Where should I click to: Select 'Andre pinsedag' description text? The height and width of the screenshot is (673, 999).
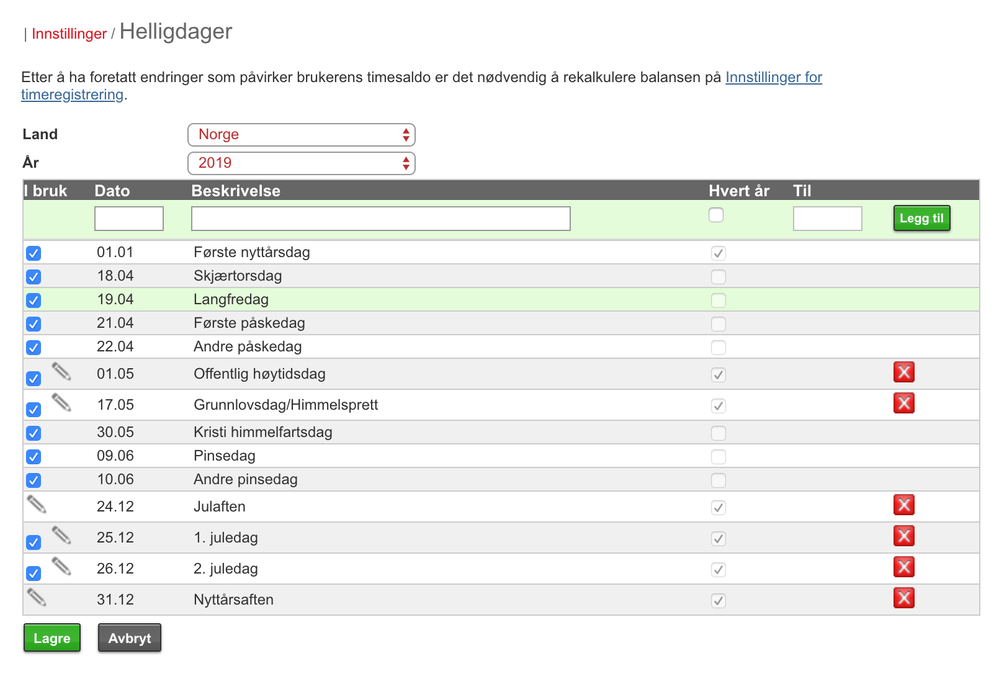(x=245, y=479)
